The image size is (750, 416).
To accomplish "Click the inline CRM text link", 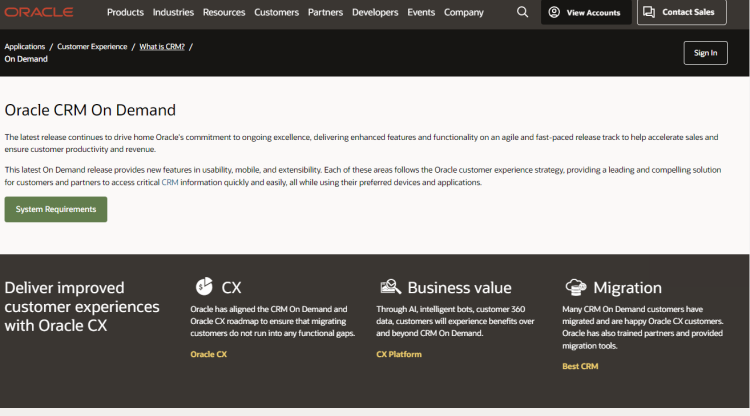I will tap(170, 182).
